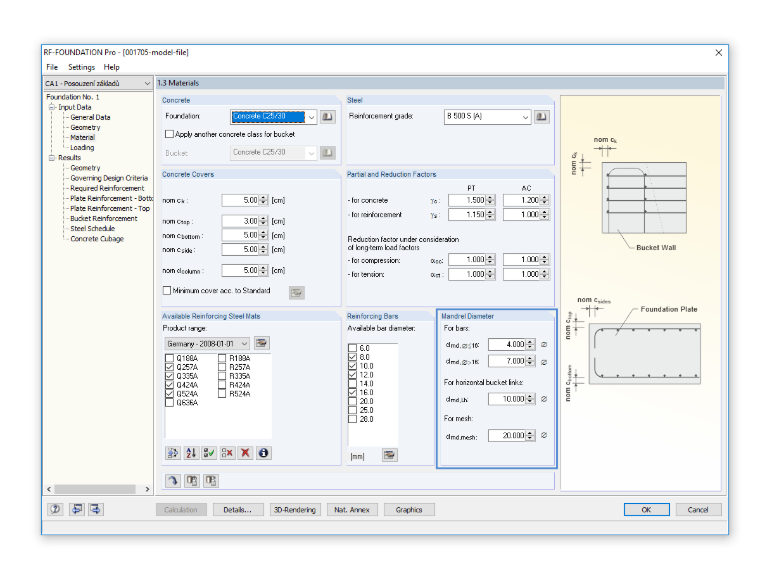Viewport: 760px width, 570px height.
Task: Check the R188A steel mat
Action: (x=222, y=358)
